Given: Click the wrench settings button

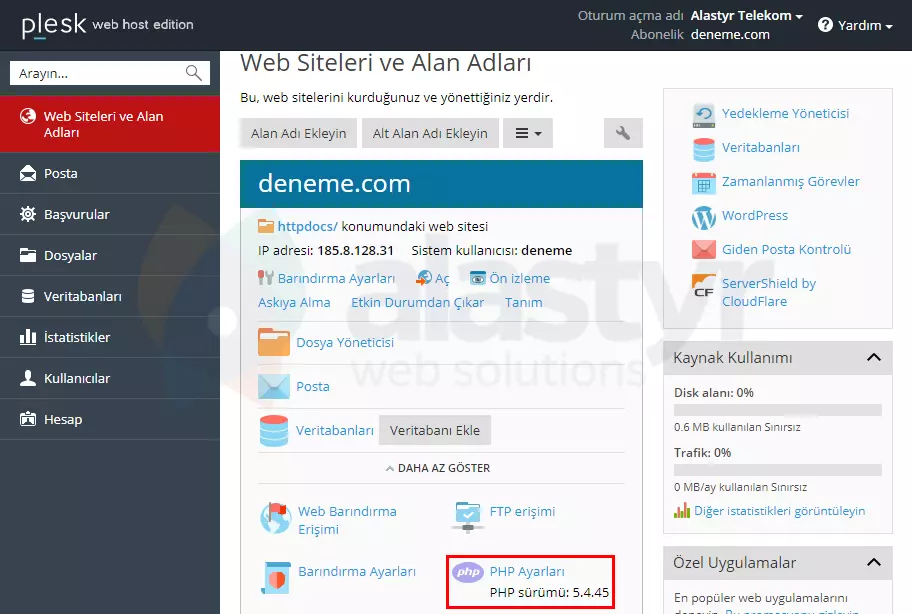Looking at the screenshot, I should point(623,133).
